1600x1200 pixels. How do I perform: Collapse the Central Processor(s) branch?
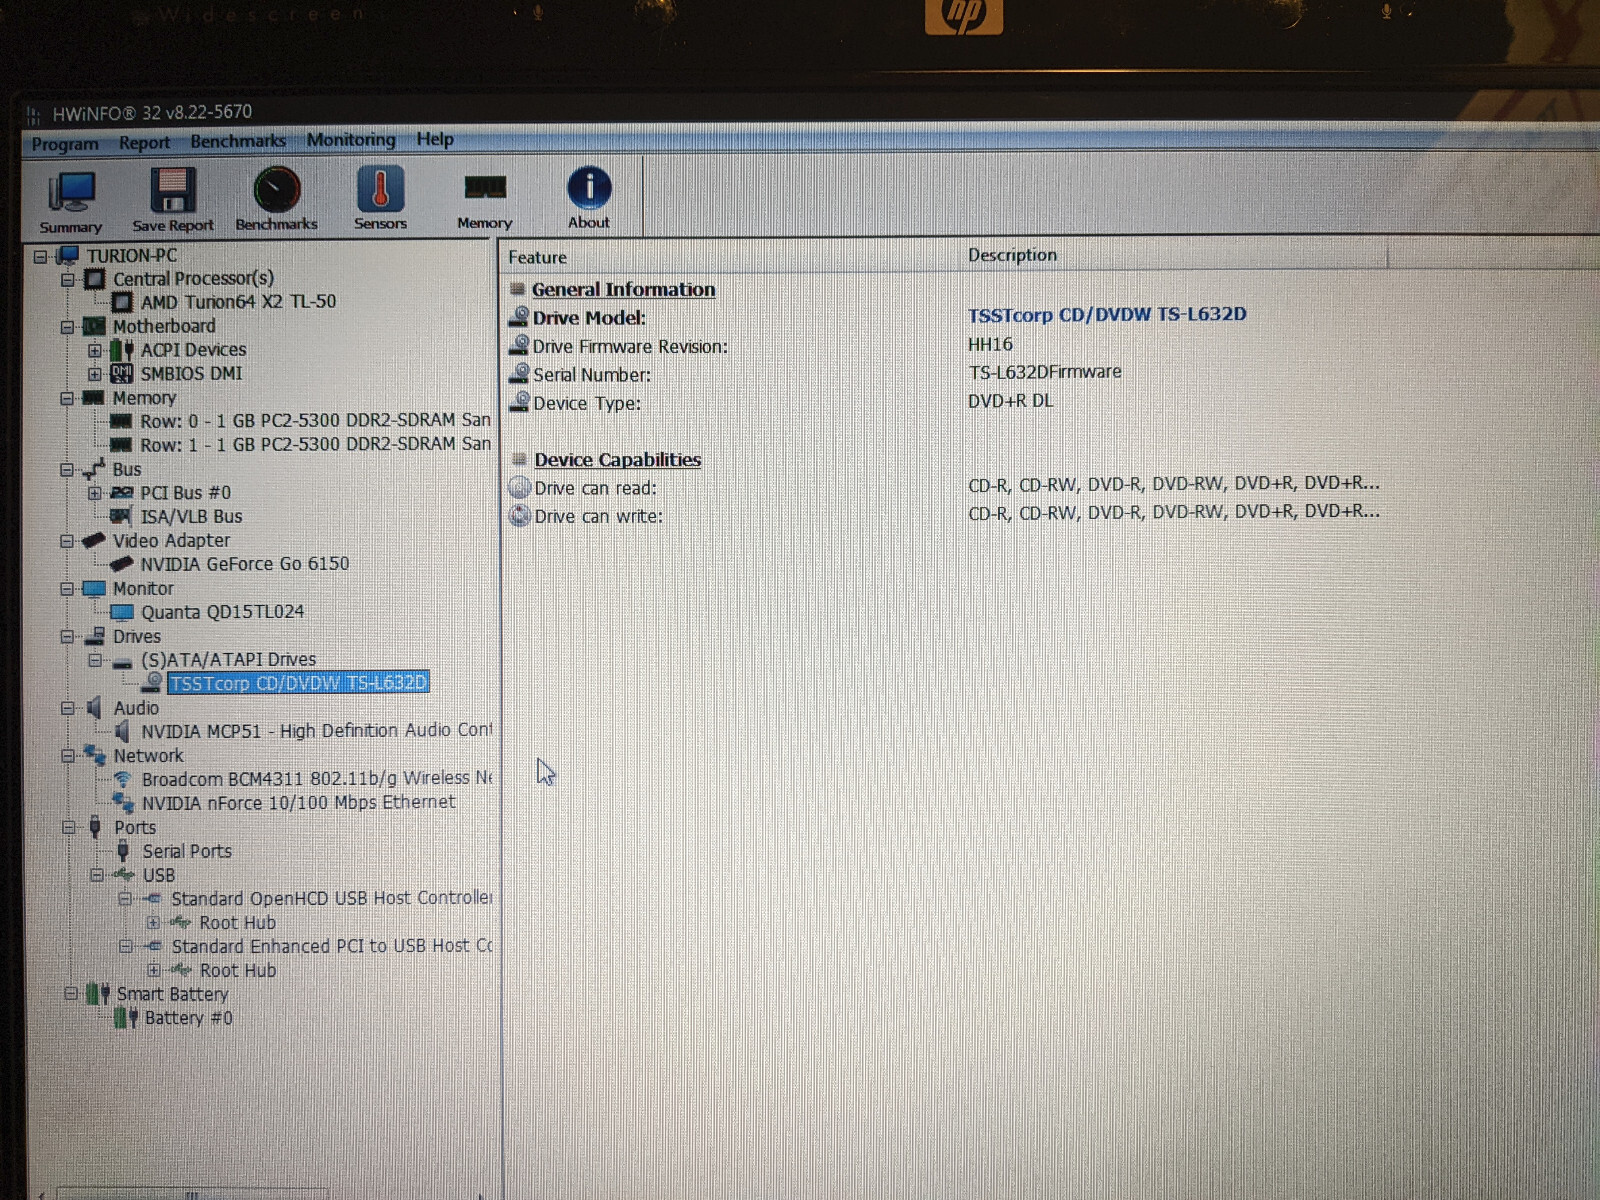67,280
